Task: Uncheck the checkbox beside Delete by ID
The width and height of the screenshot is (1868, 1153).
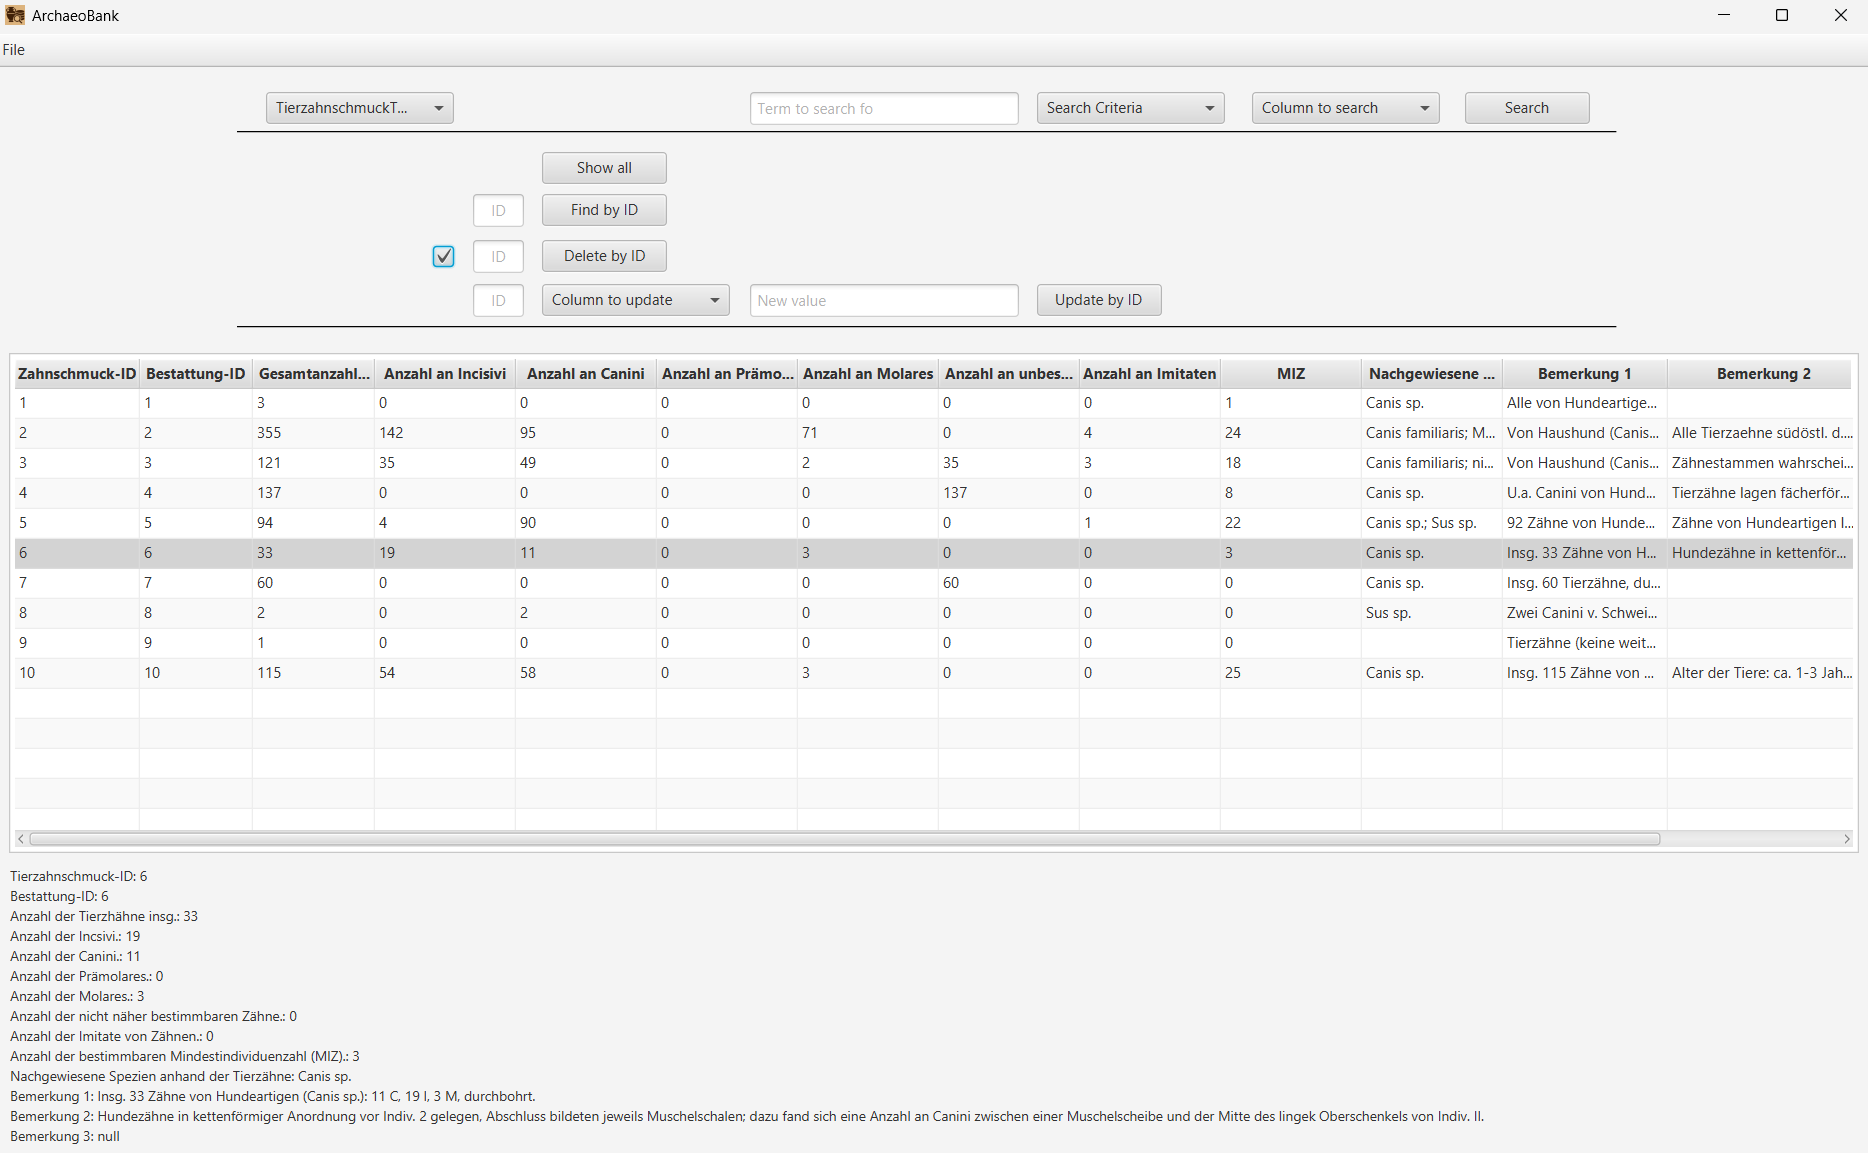Action: [443, 256]
